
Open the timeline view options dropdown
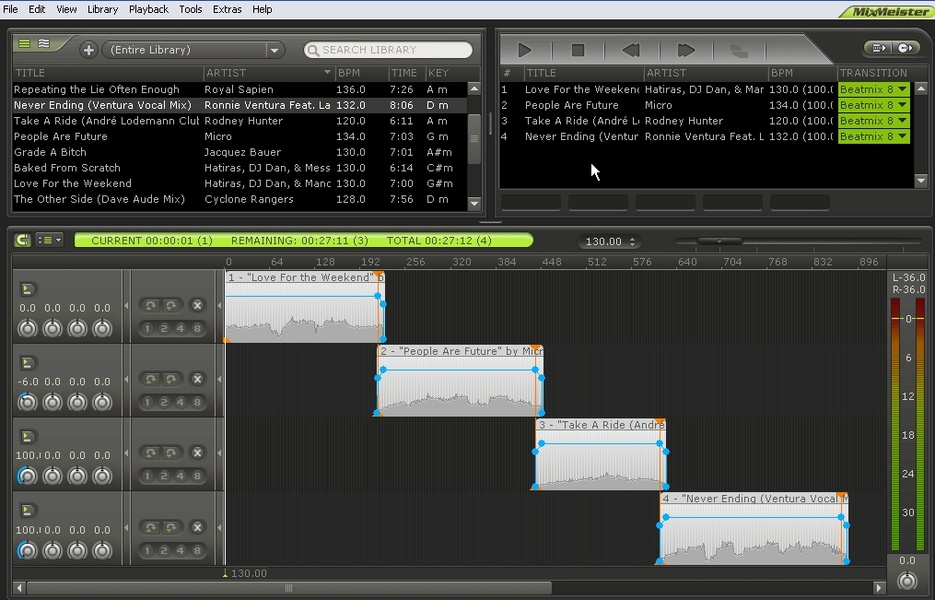(49, 240)
